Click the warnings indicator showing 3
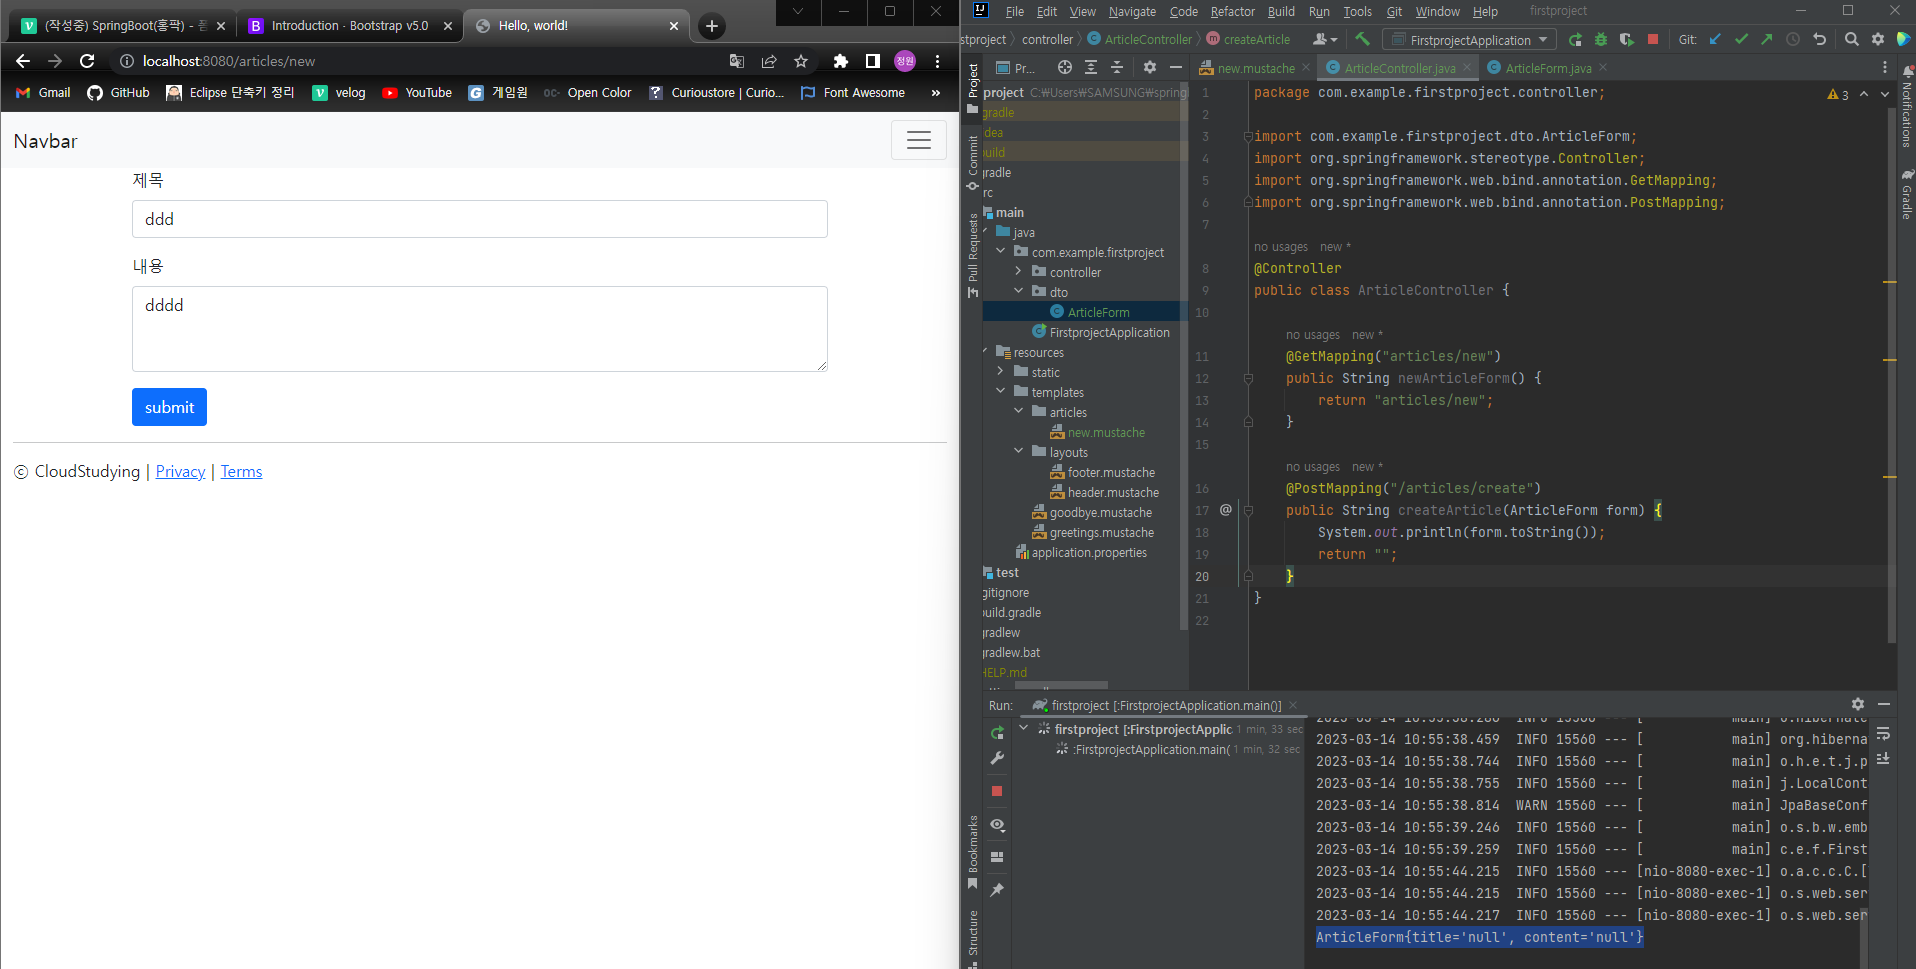The width and height of the screenshot is (1916, 969). 1838,94
